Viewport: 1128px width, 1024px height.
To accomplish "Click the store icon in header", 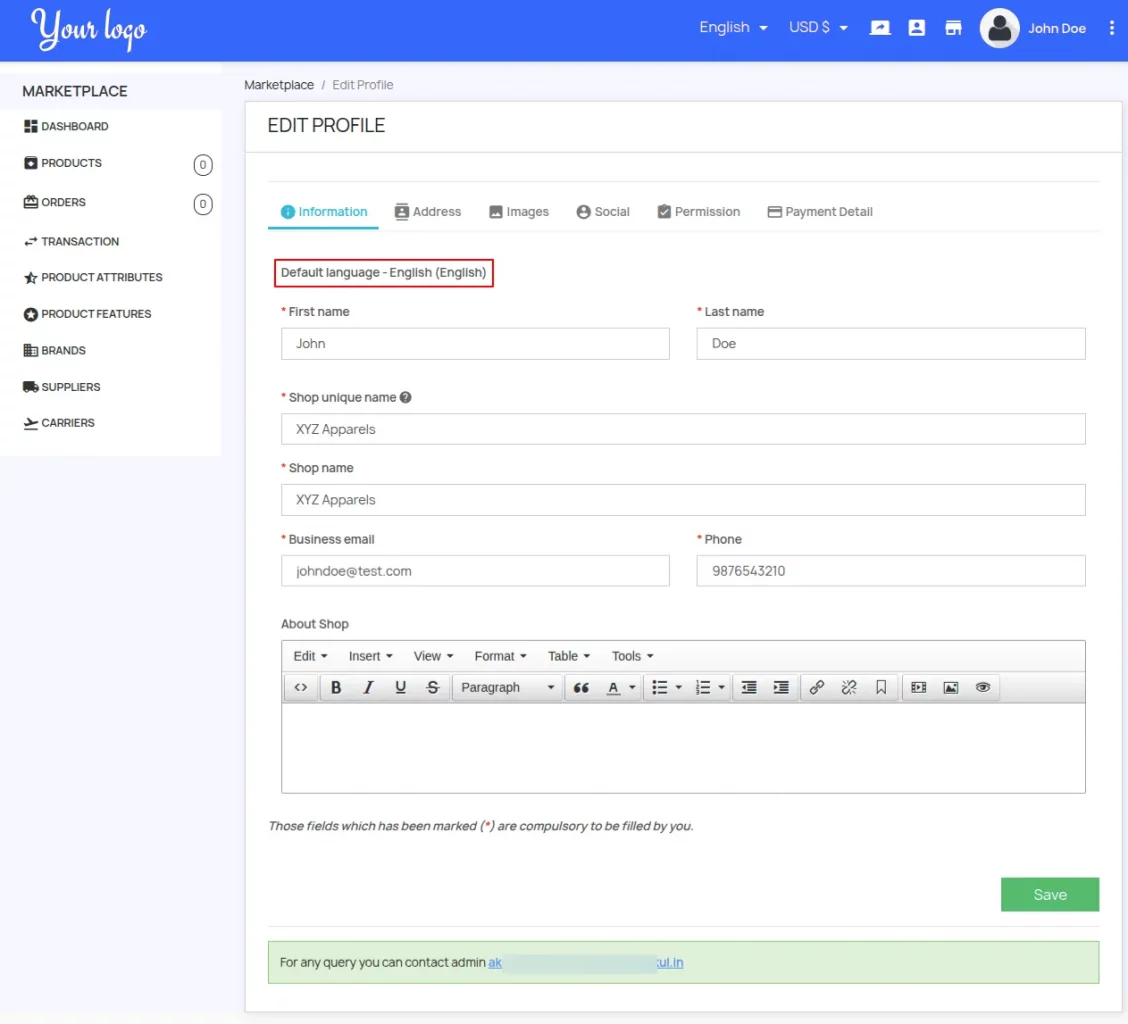I will point(953,28).
